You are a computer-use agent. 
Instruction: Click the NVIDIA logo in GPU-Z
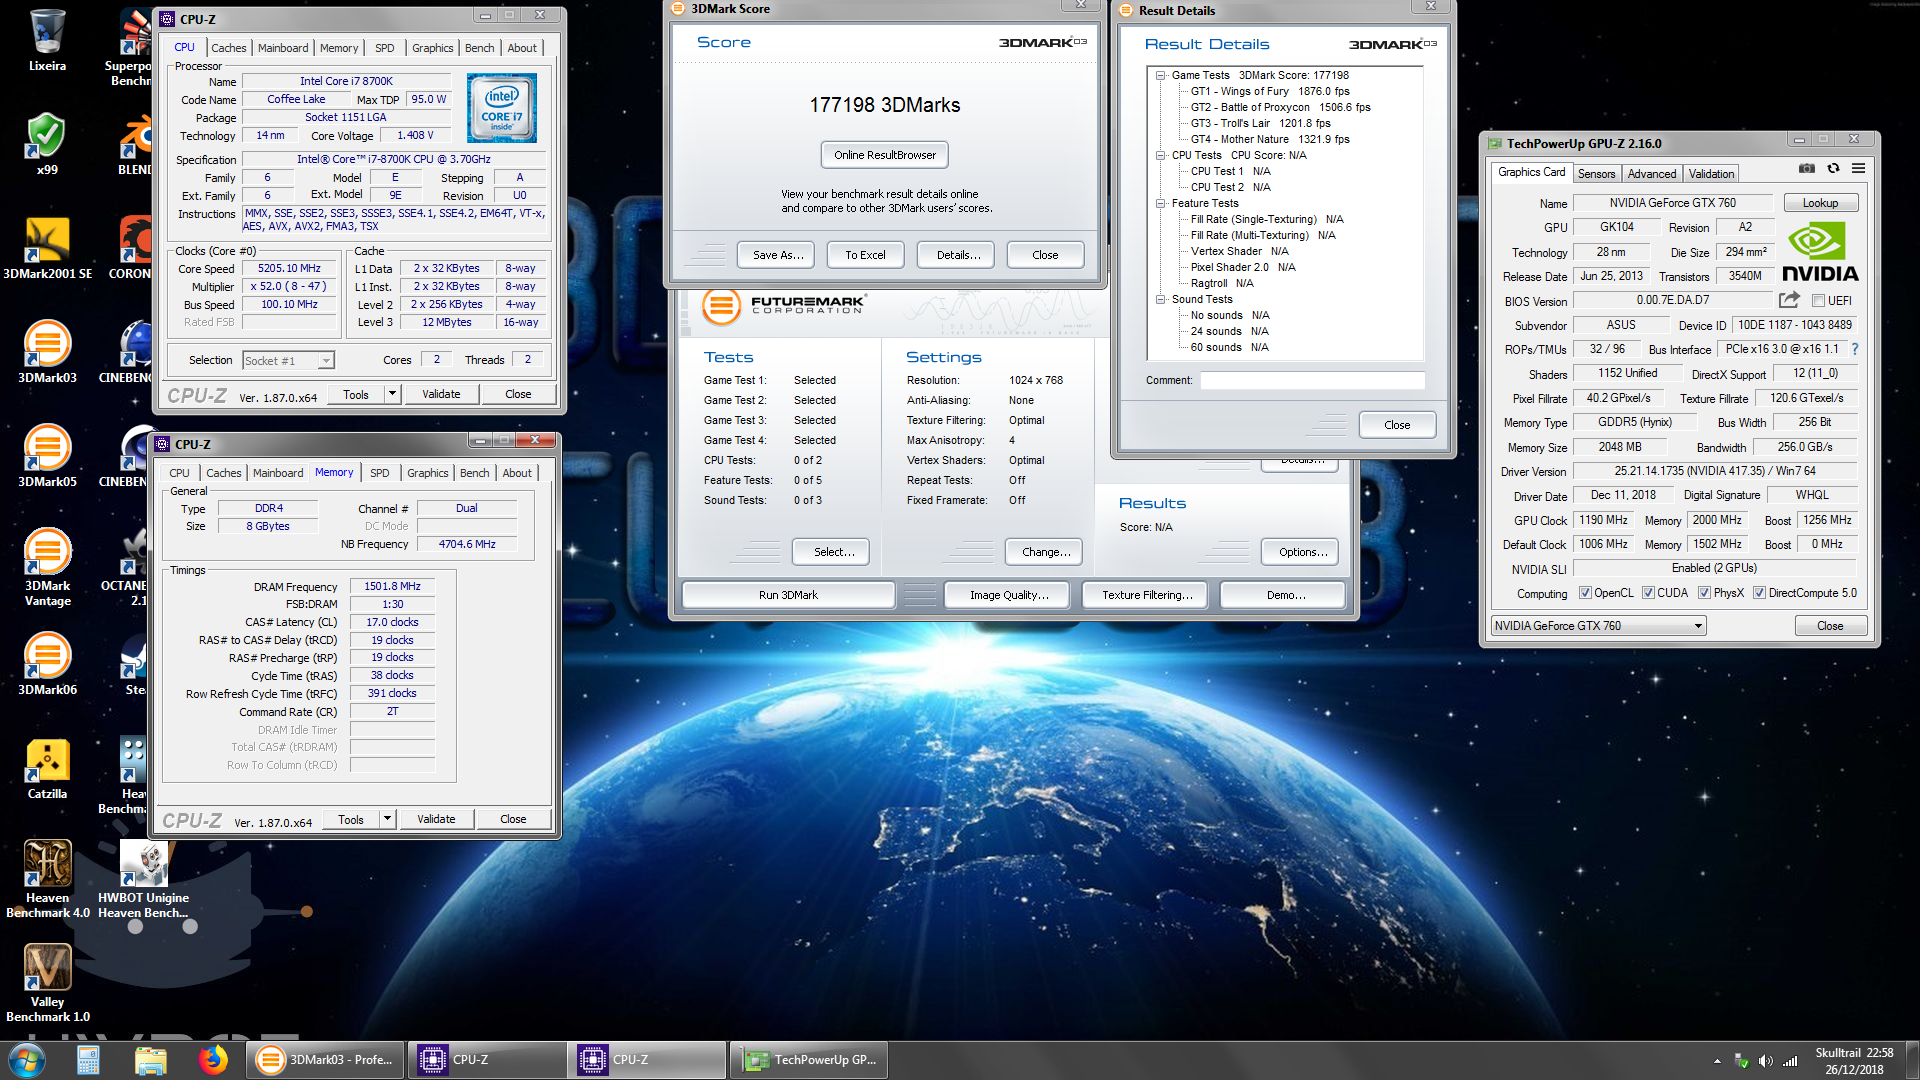coord(1820,253)
